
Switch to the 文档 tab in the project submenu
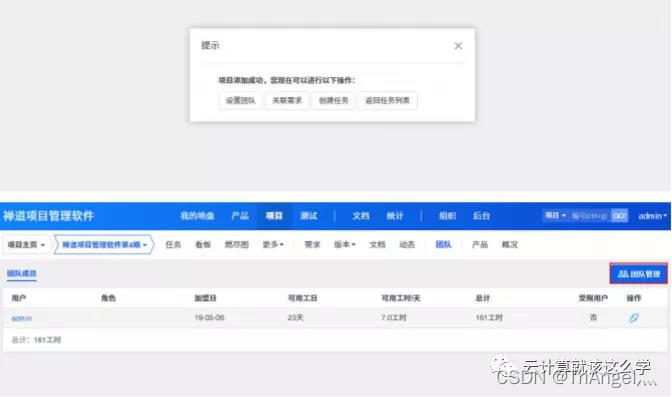click(x=377, y=244)
